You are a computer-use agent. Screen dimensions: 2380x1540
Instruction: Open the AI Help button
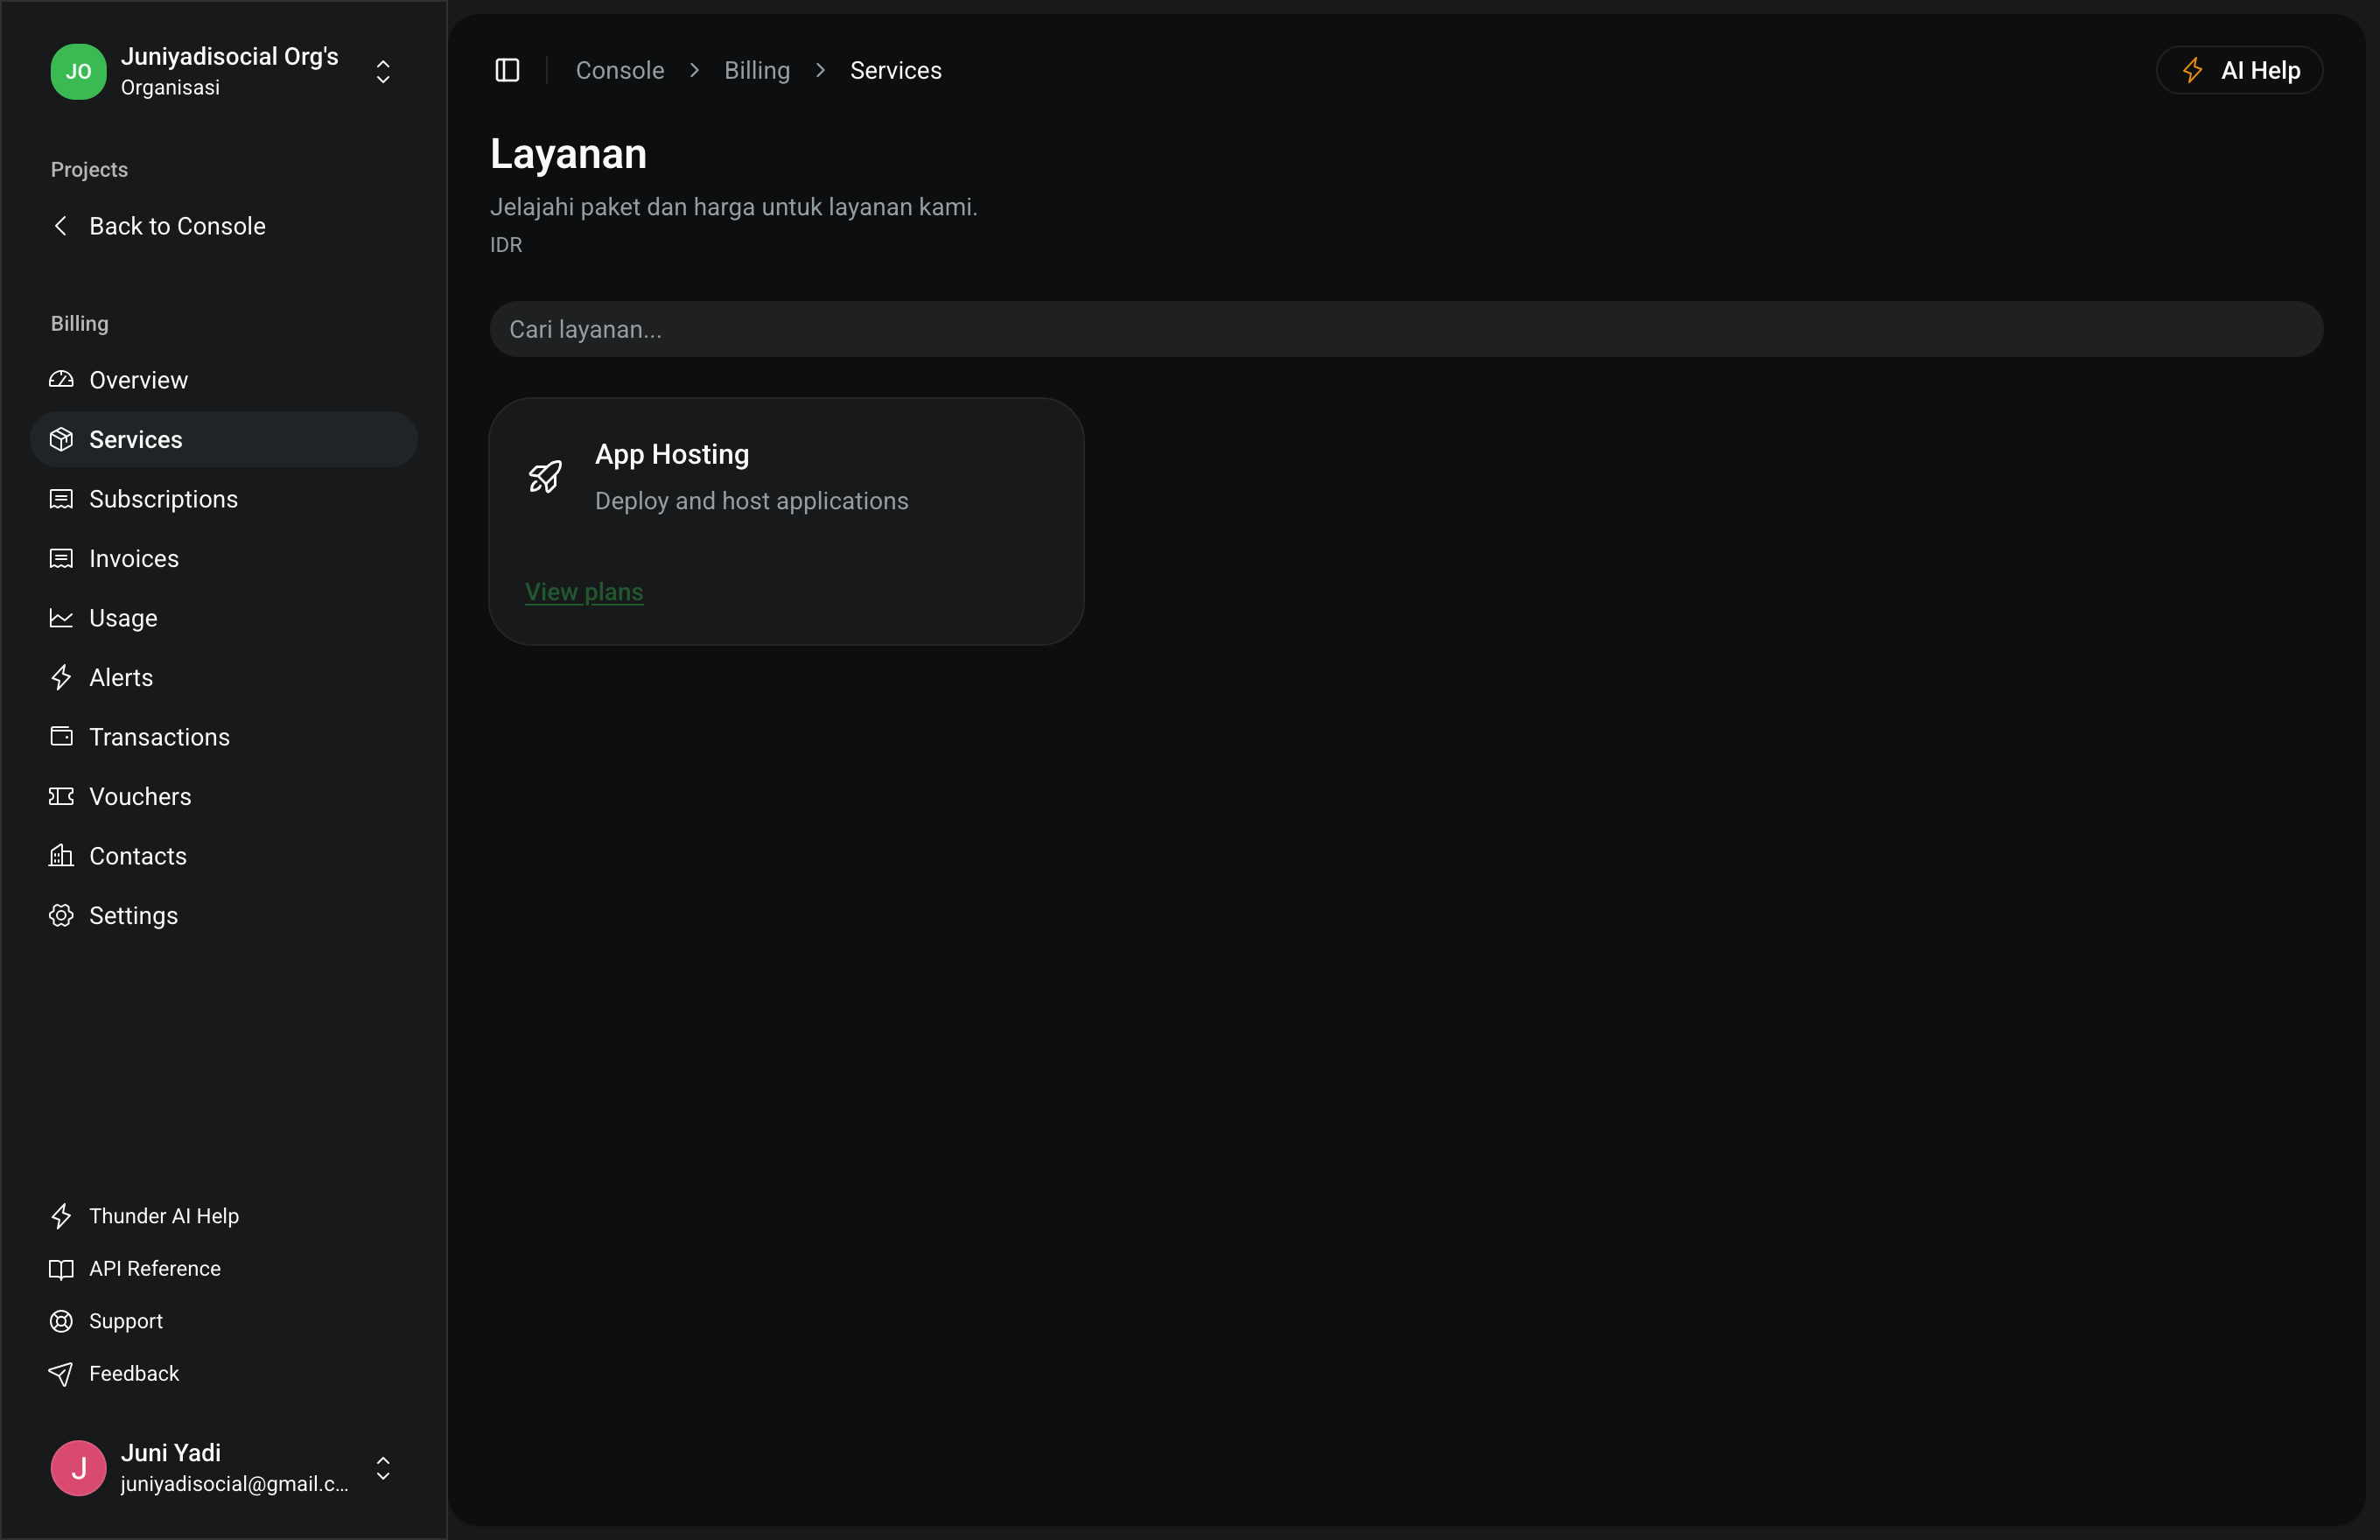[x=2239, y=70]
